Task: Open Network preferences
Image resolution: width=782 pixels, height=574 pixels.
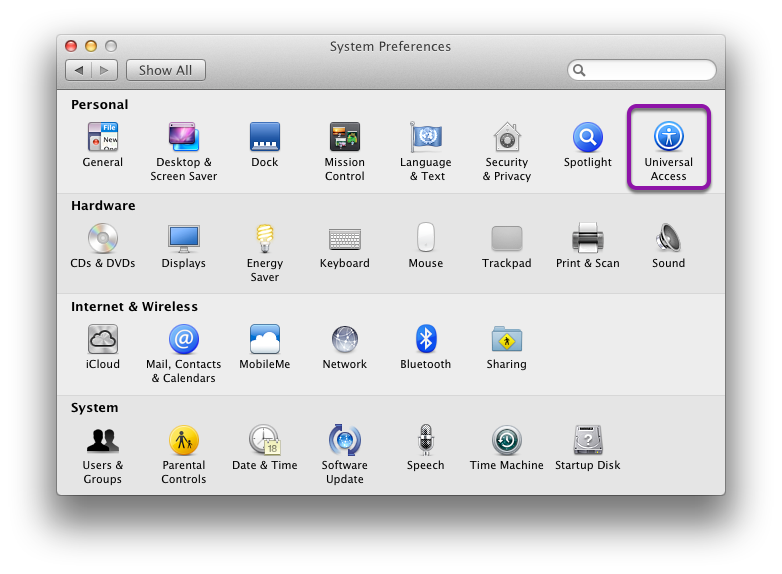Action: pyautogui.click(x=345, y=347)
